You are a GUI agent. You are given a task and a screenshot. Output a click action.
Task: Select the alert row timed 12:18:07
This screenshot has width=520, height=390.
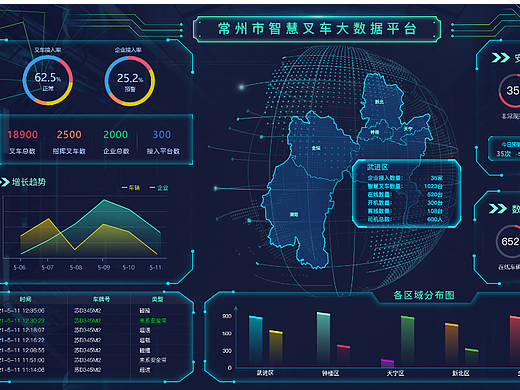pos(96,330)
